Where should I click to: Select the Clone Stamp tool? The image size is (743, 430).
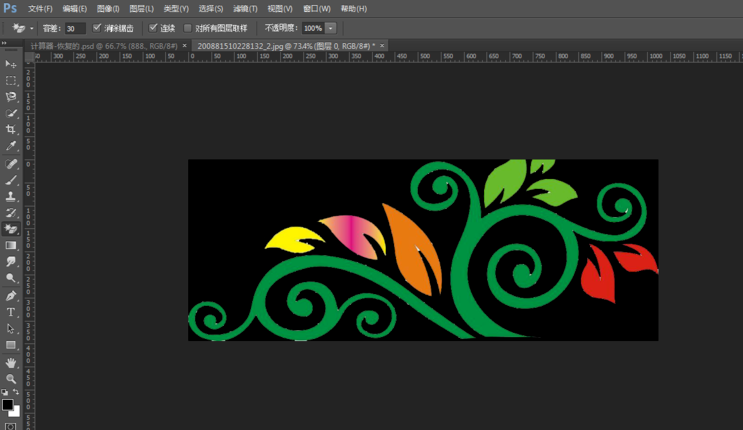tap(10, 197)
